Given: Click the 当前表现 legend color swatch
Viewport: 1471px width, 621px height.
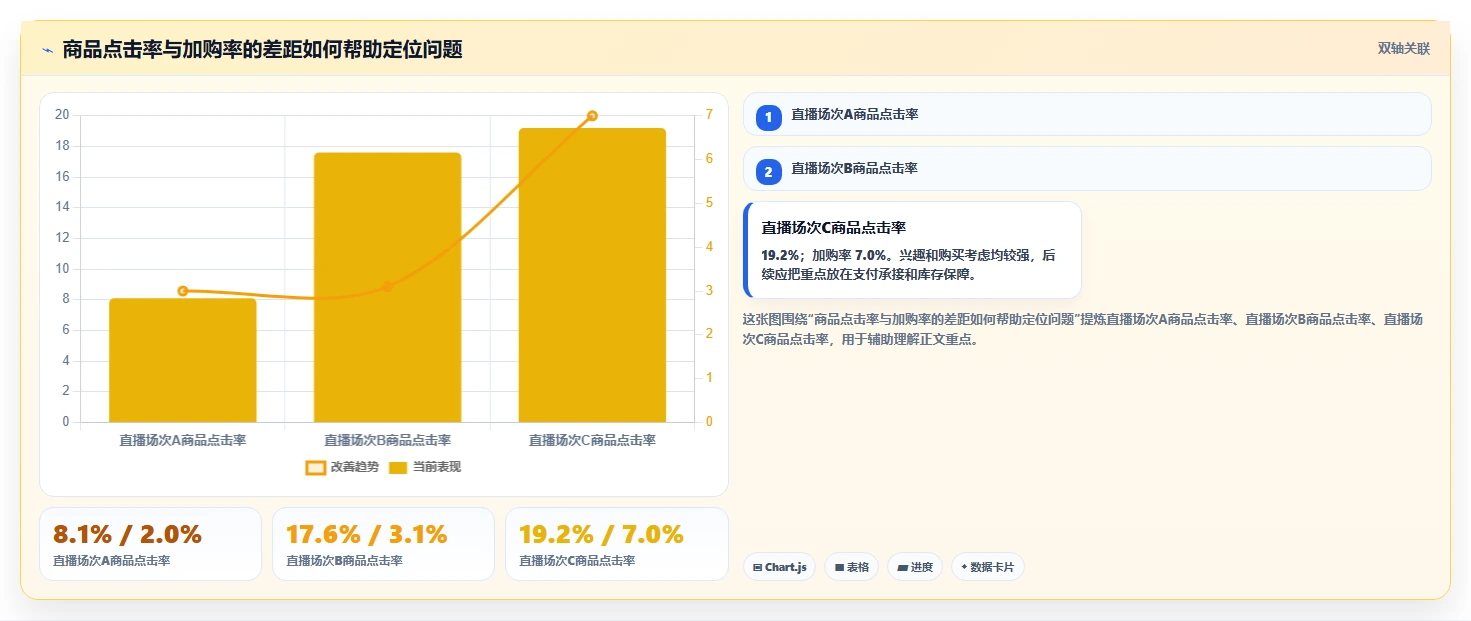Looking at the screenshot, I should (x=398, y=467).
